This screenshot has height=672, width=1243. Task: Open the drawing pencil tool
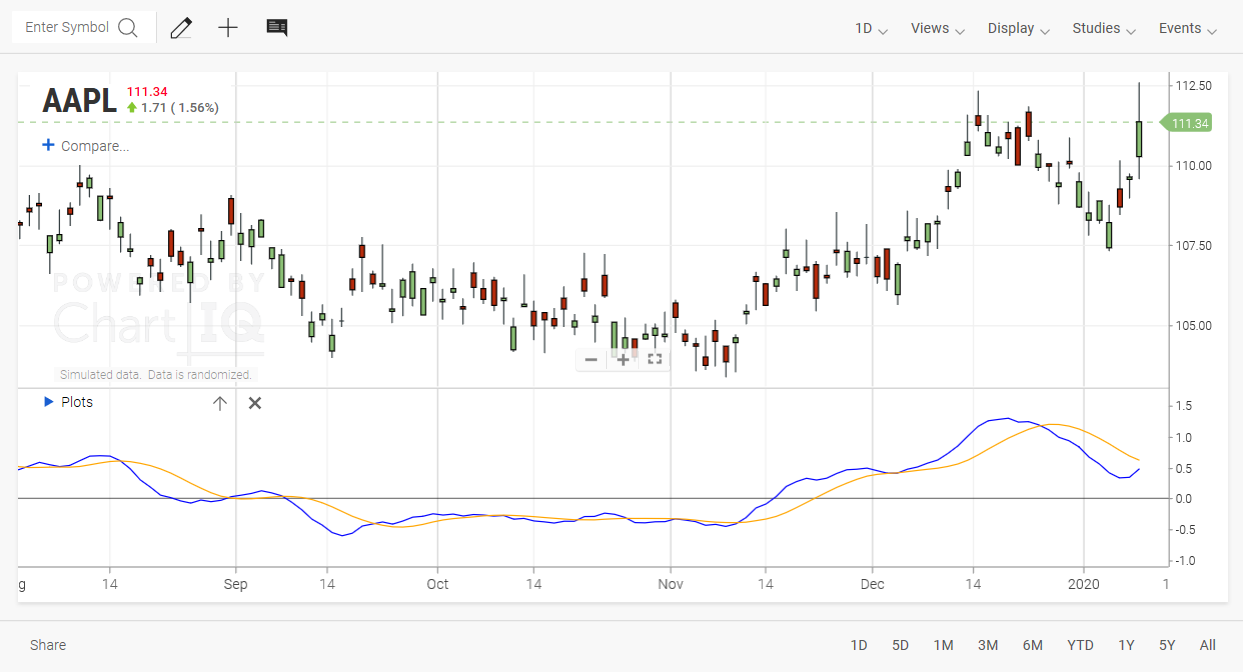181,28
